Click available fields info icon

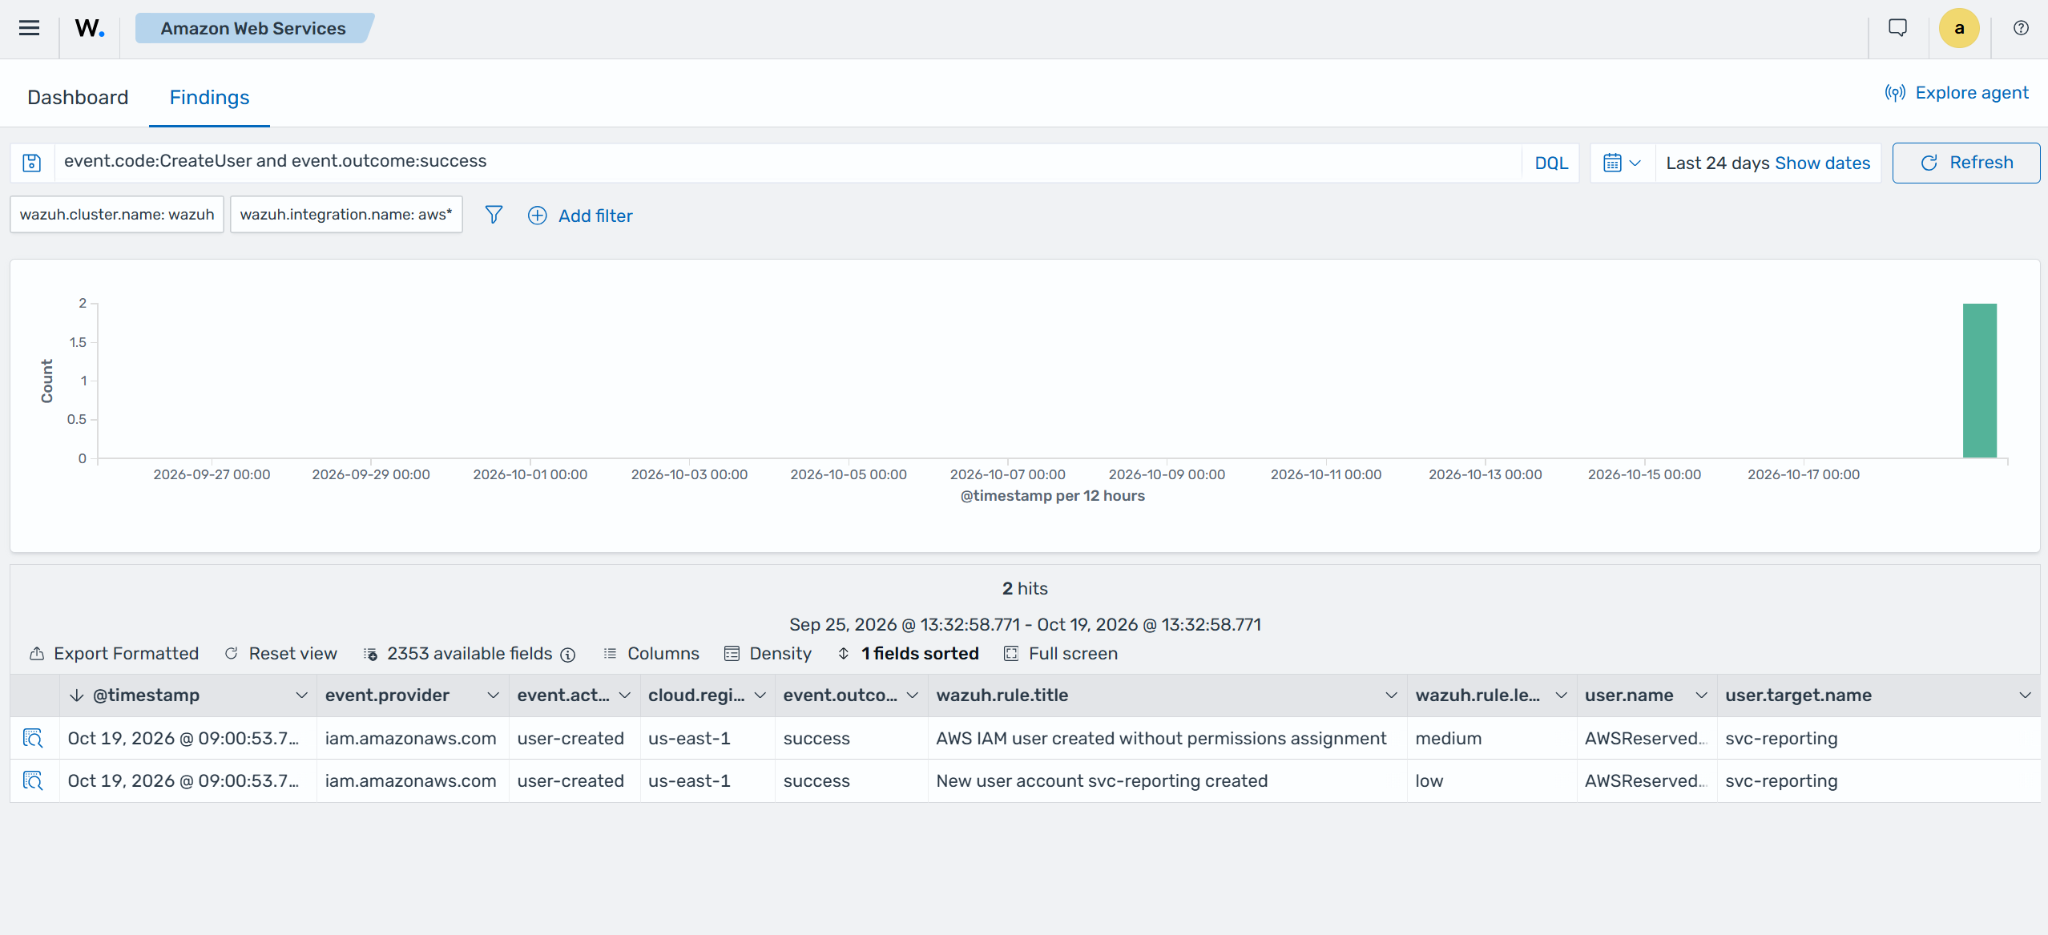point(568,655)
